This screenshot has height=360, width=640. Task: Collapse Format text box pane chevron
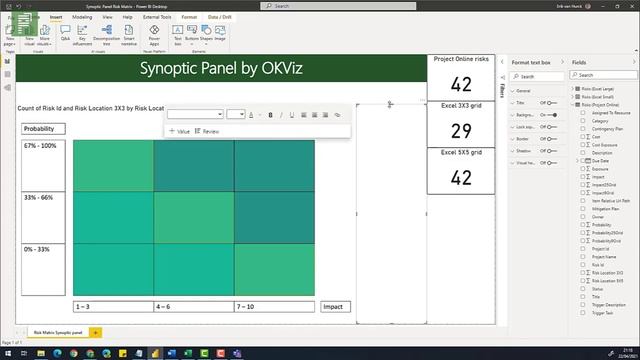tap(562, 62)
